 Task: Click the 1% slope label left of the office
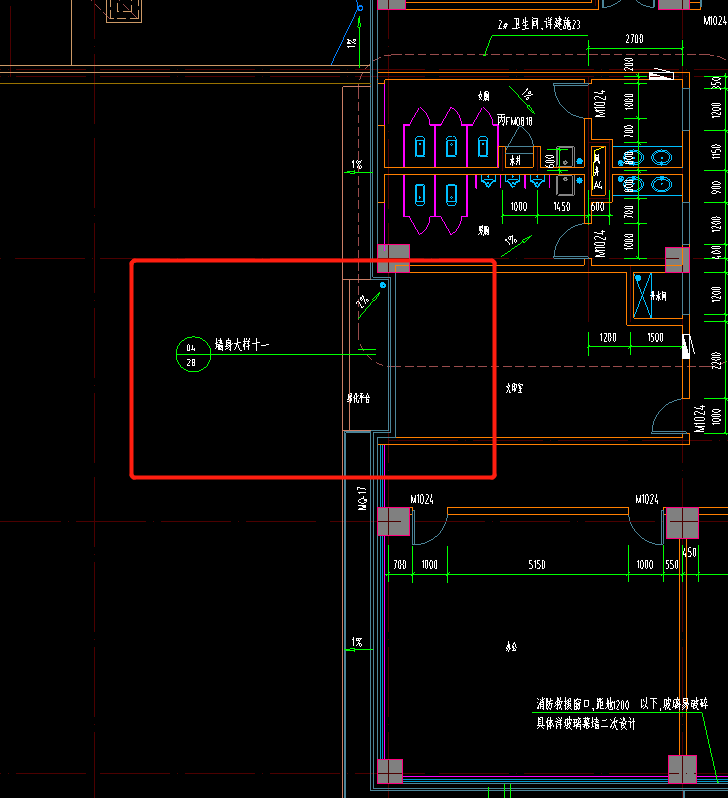pos(357,642)
